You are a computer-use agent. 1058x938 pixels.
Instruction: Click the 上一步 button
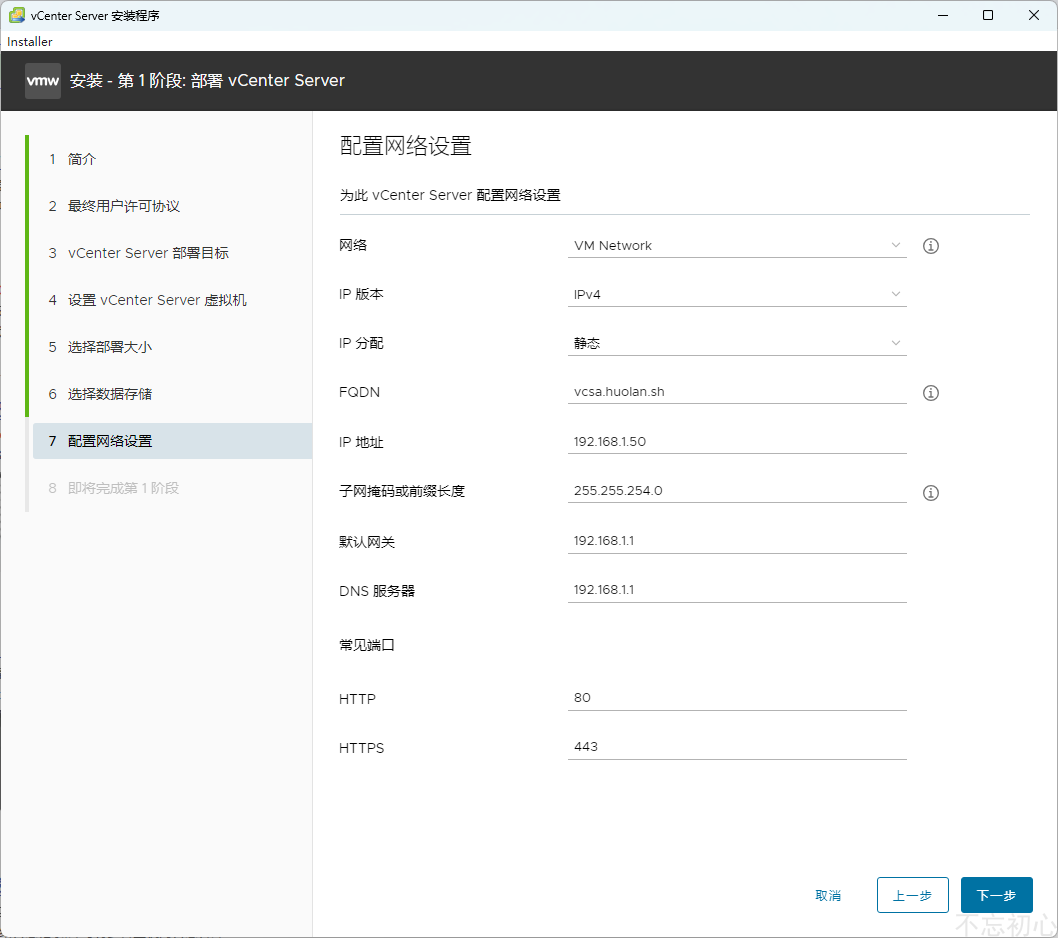pos(912,895)
